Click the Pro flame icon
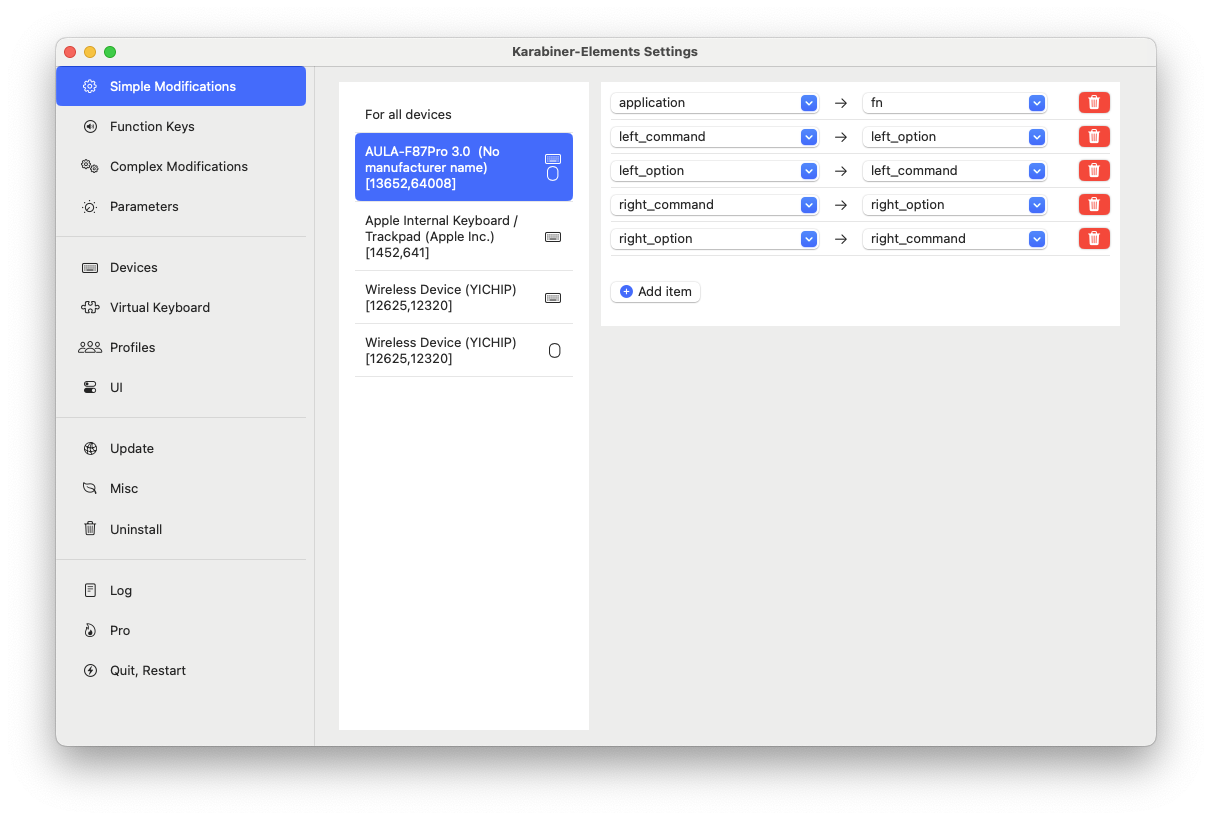 click(x=90, y=631)
